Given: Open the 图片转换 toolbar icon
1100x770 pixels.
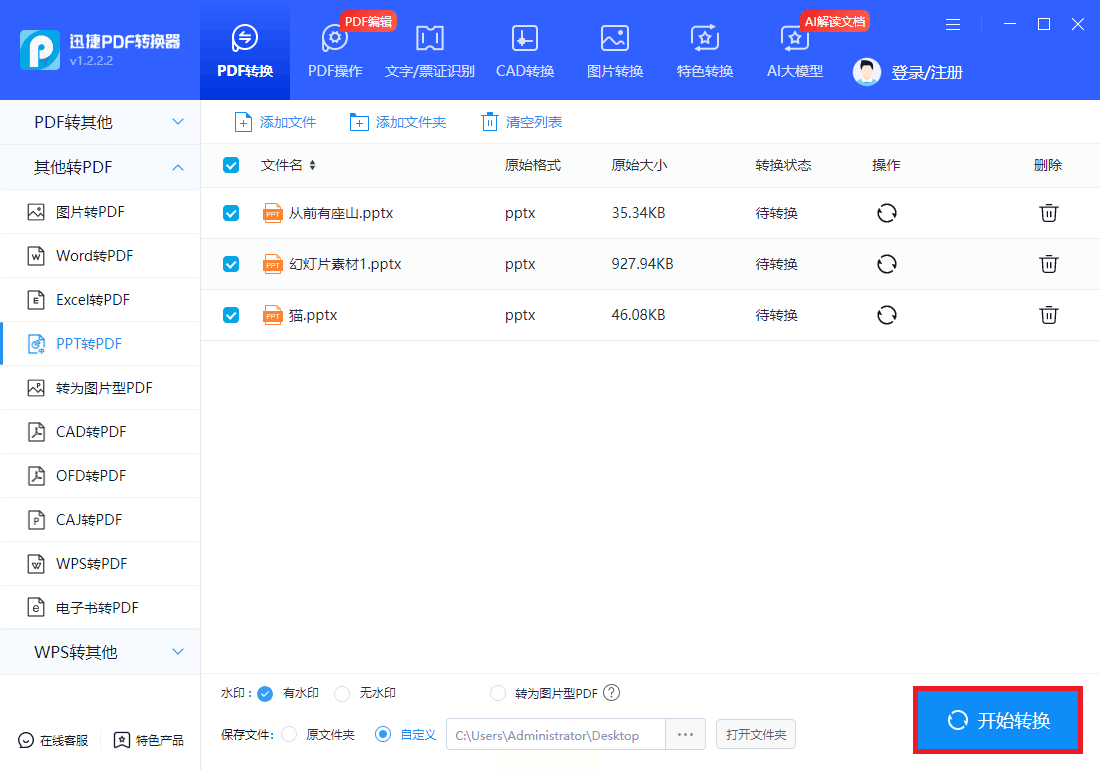Looking at the screenshot, I should point(615,39).
